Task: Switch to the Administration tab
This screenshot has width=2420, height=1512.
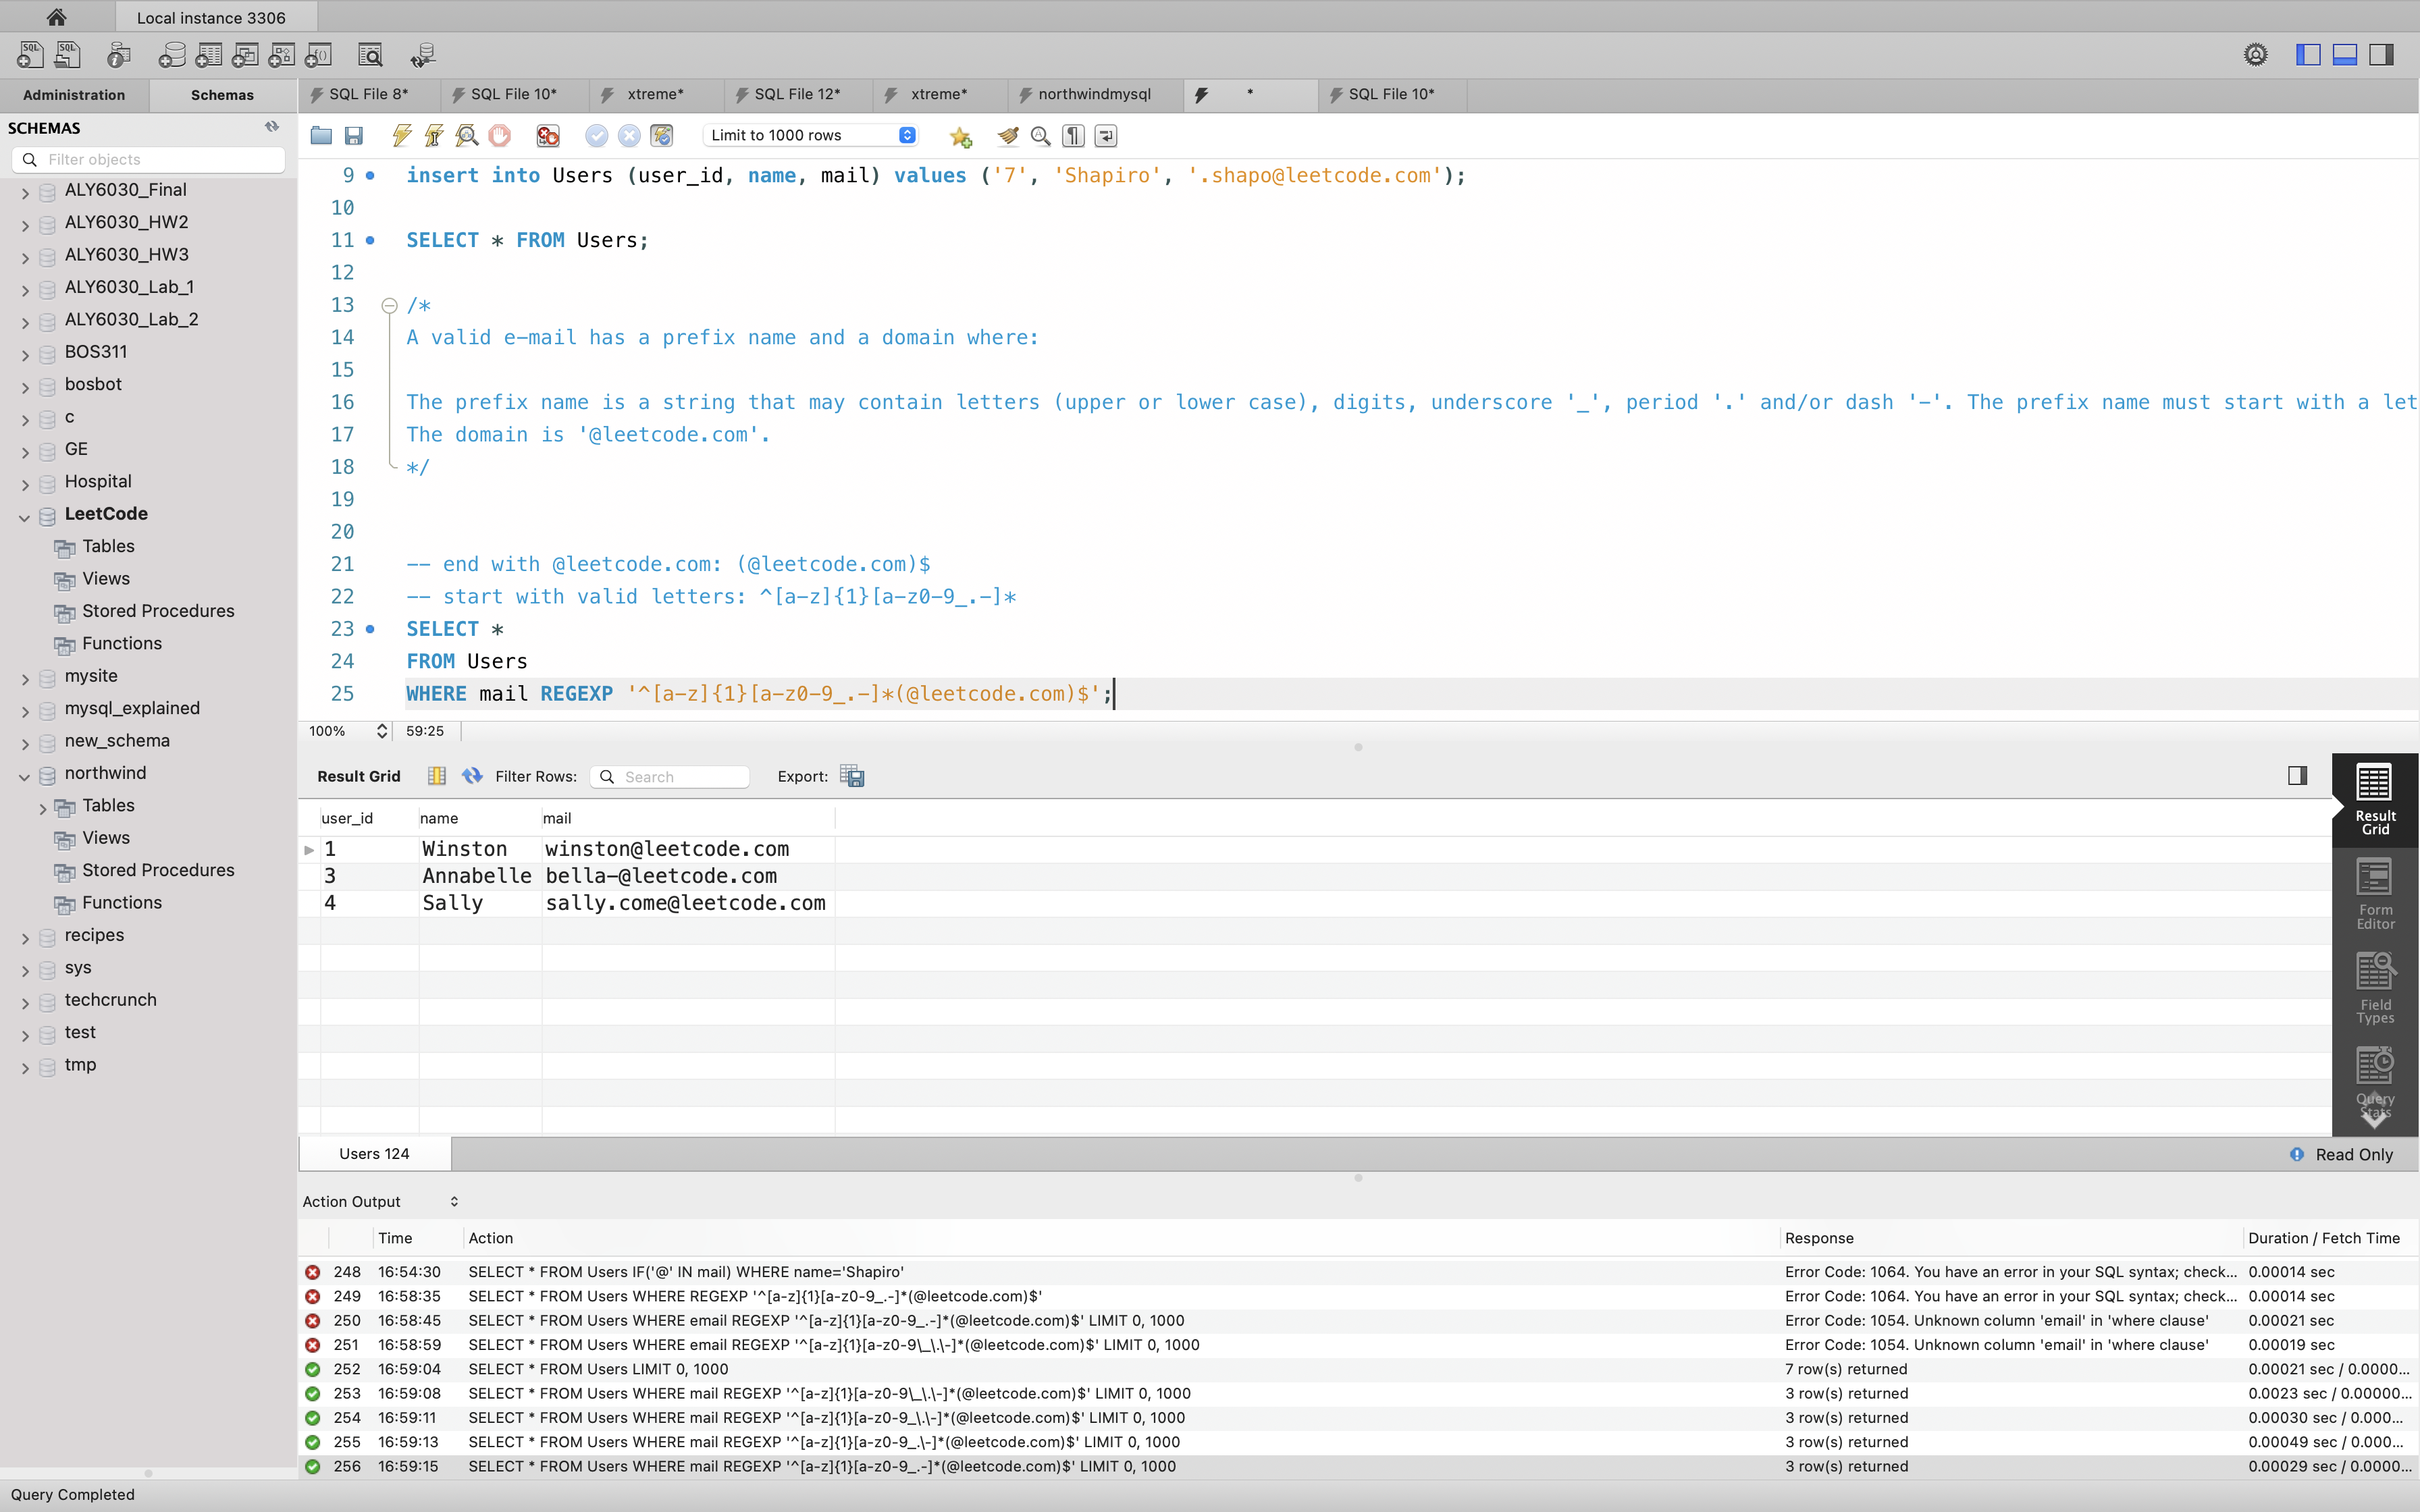Action: pyautogui.click(x=74, y=95)
